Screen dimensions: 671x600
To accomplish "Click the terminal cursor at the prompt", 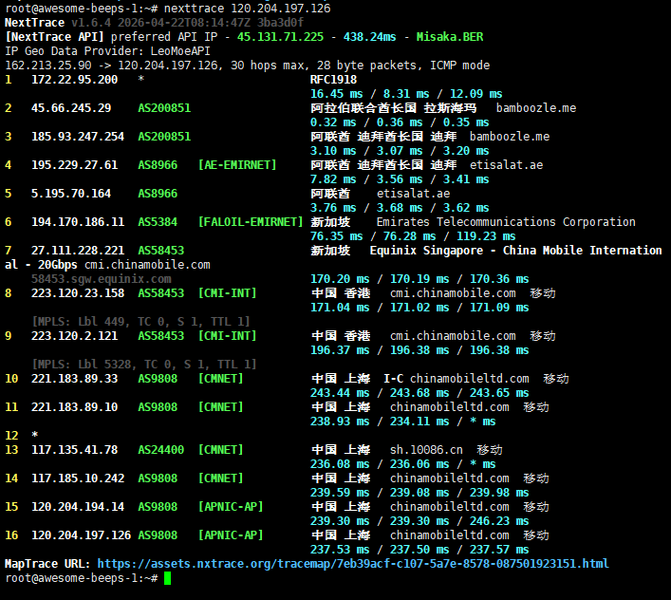I will click(x=167, y=578).
